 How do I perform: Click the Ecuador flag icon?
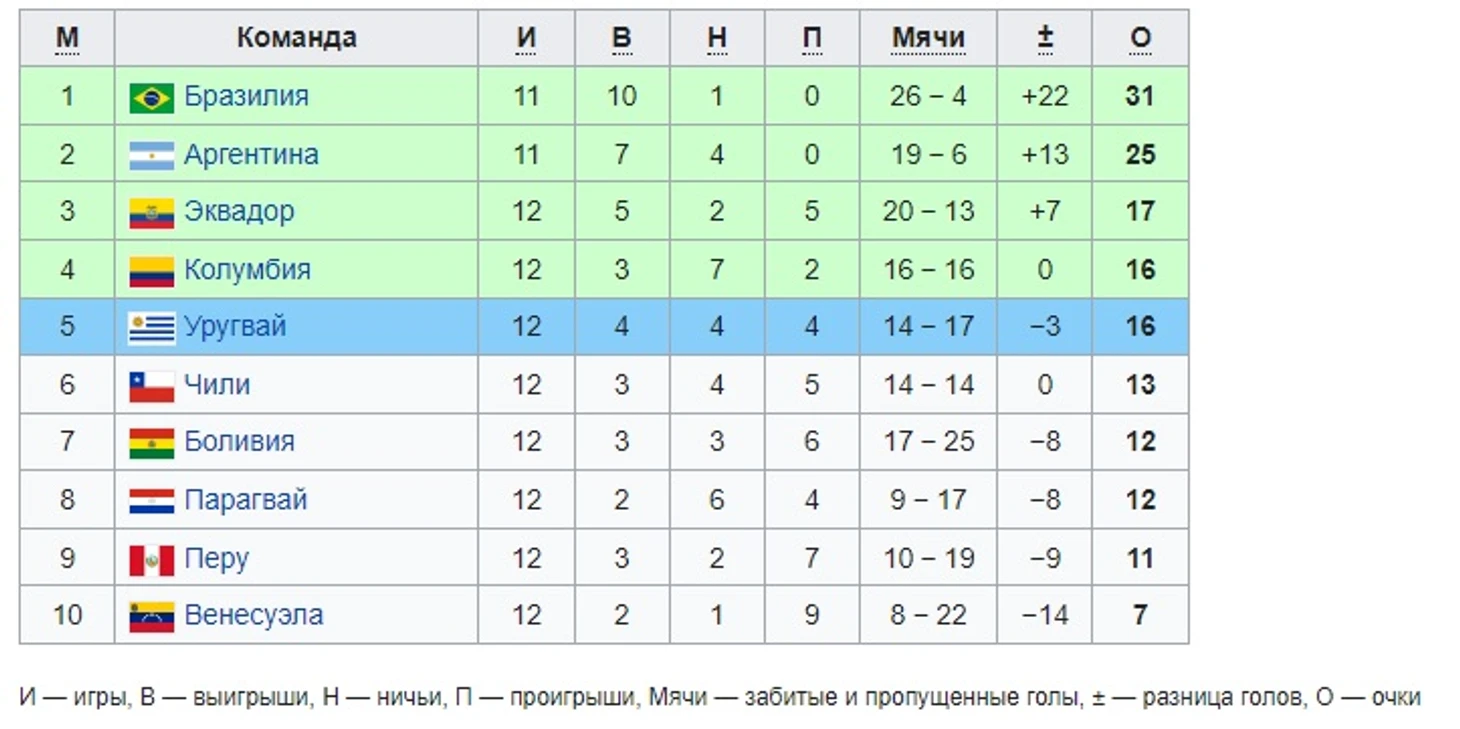(151, 213)
